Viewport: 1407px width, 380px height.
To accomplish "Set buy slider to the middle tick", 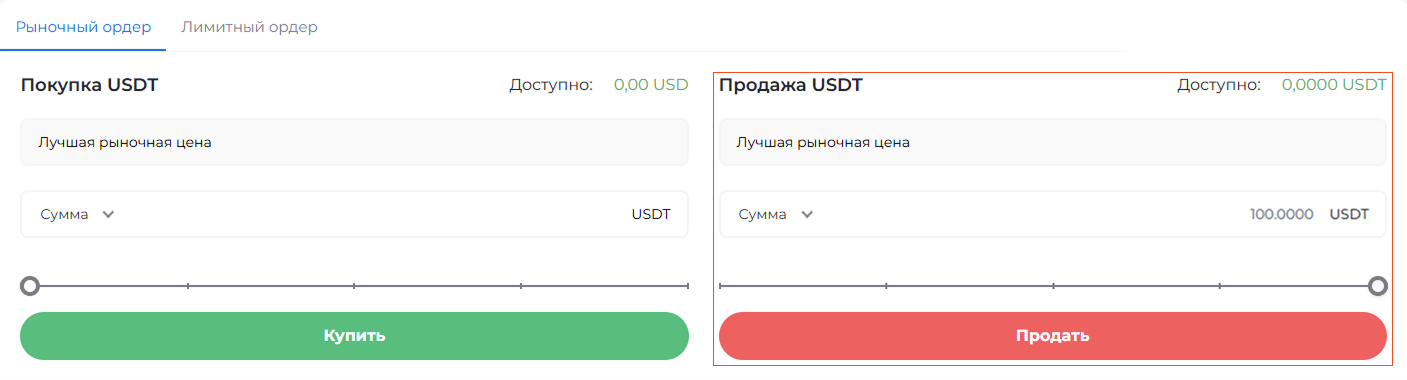I will coord(354,287).
